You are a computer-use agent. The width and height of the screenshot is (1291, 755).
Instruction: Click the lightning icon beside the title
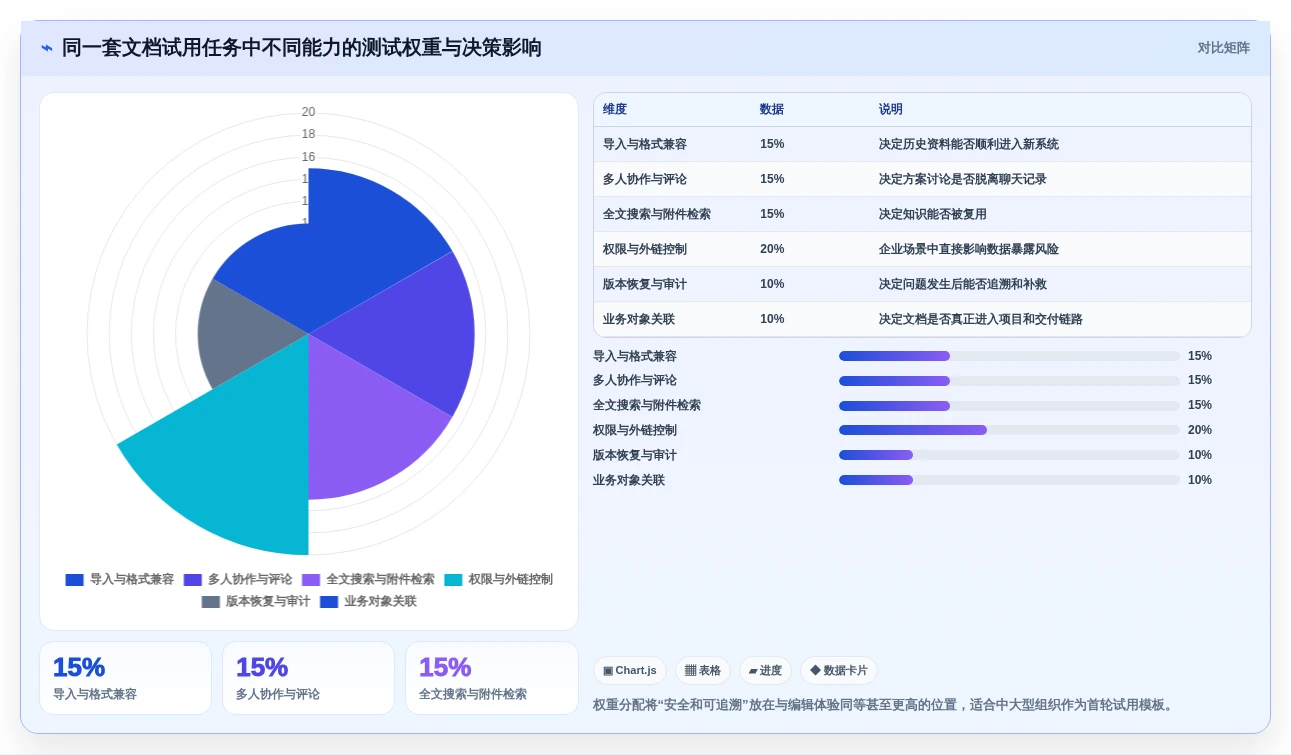(47, 48)
